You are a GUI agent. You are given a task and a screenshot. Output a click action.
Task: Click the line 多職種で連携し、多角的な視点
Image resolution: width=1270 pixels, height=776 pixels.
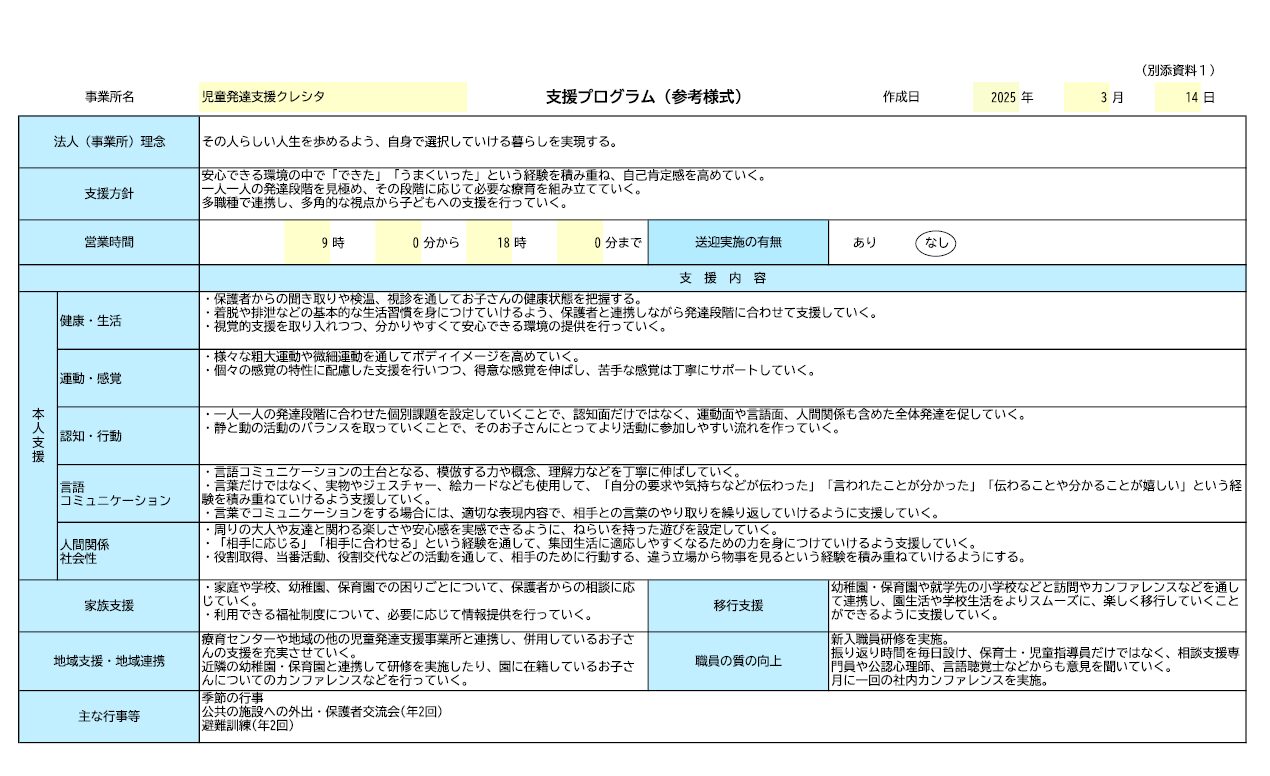385,203
